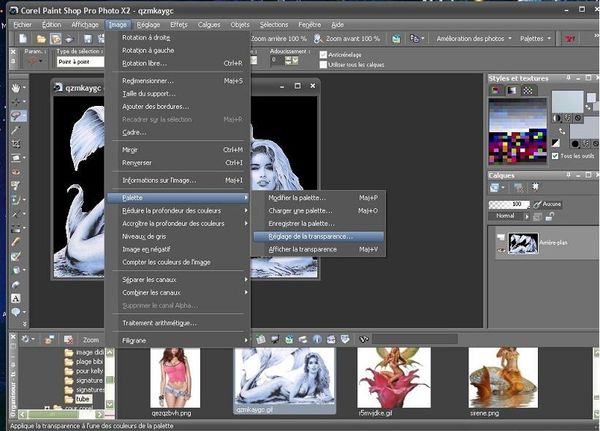The image size is (600, 431).
Task: Click the Open folder icon
Action: [41, 39]
